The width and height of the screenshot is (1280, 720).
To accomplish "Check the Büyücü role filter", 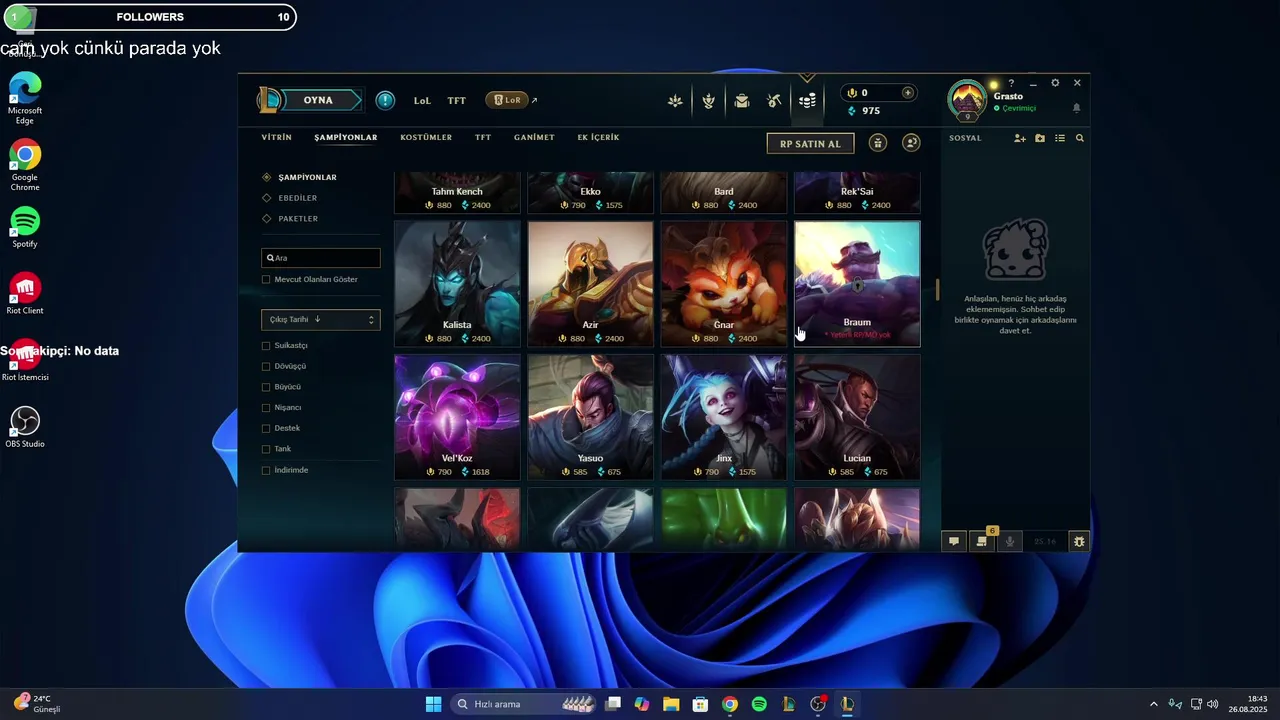I will pos(266,387).
